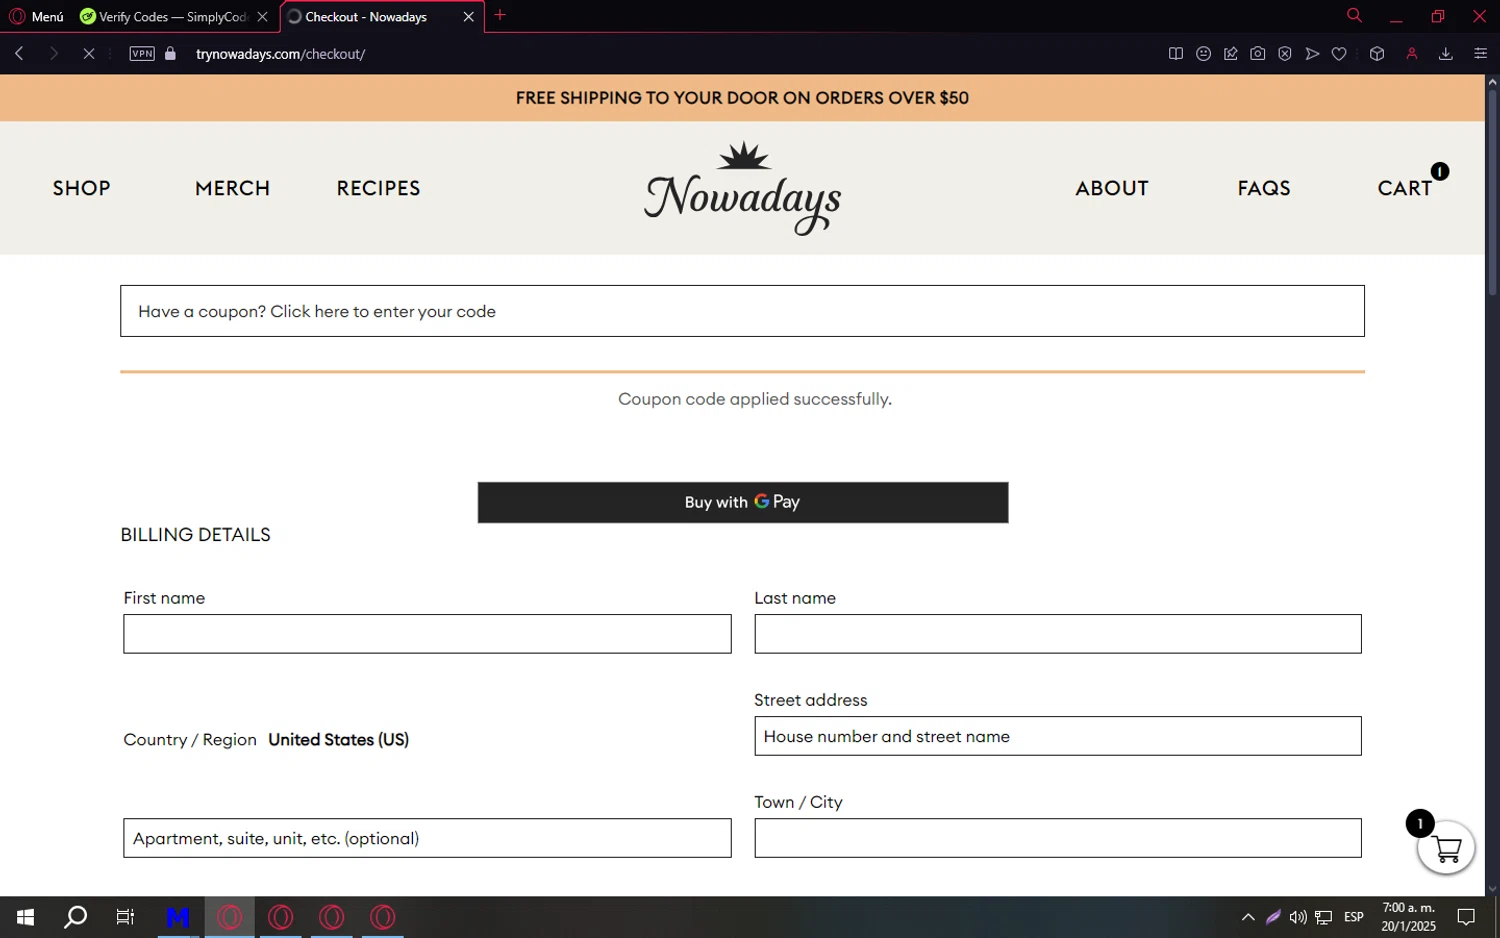Focus the First name field
Screen dimensions: 1500x938
point(427,634)
